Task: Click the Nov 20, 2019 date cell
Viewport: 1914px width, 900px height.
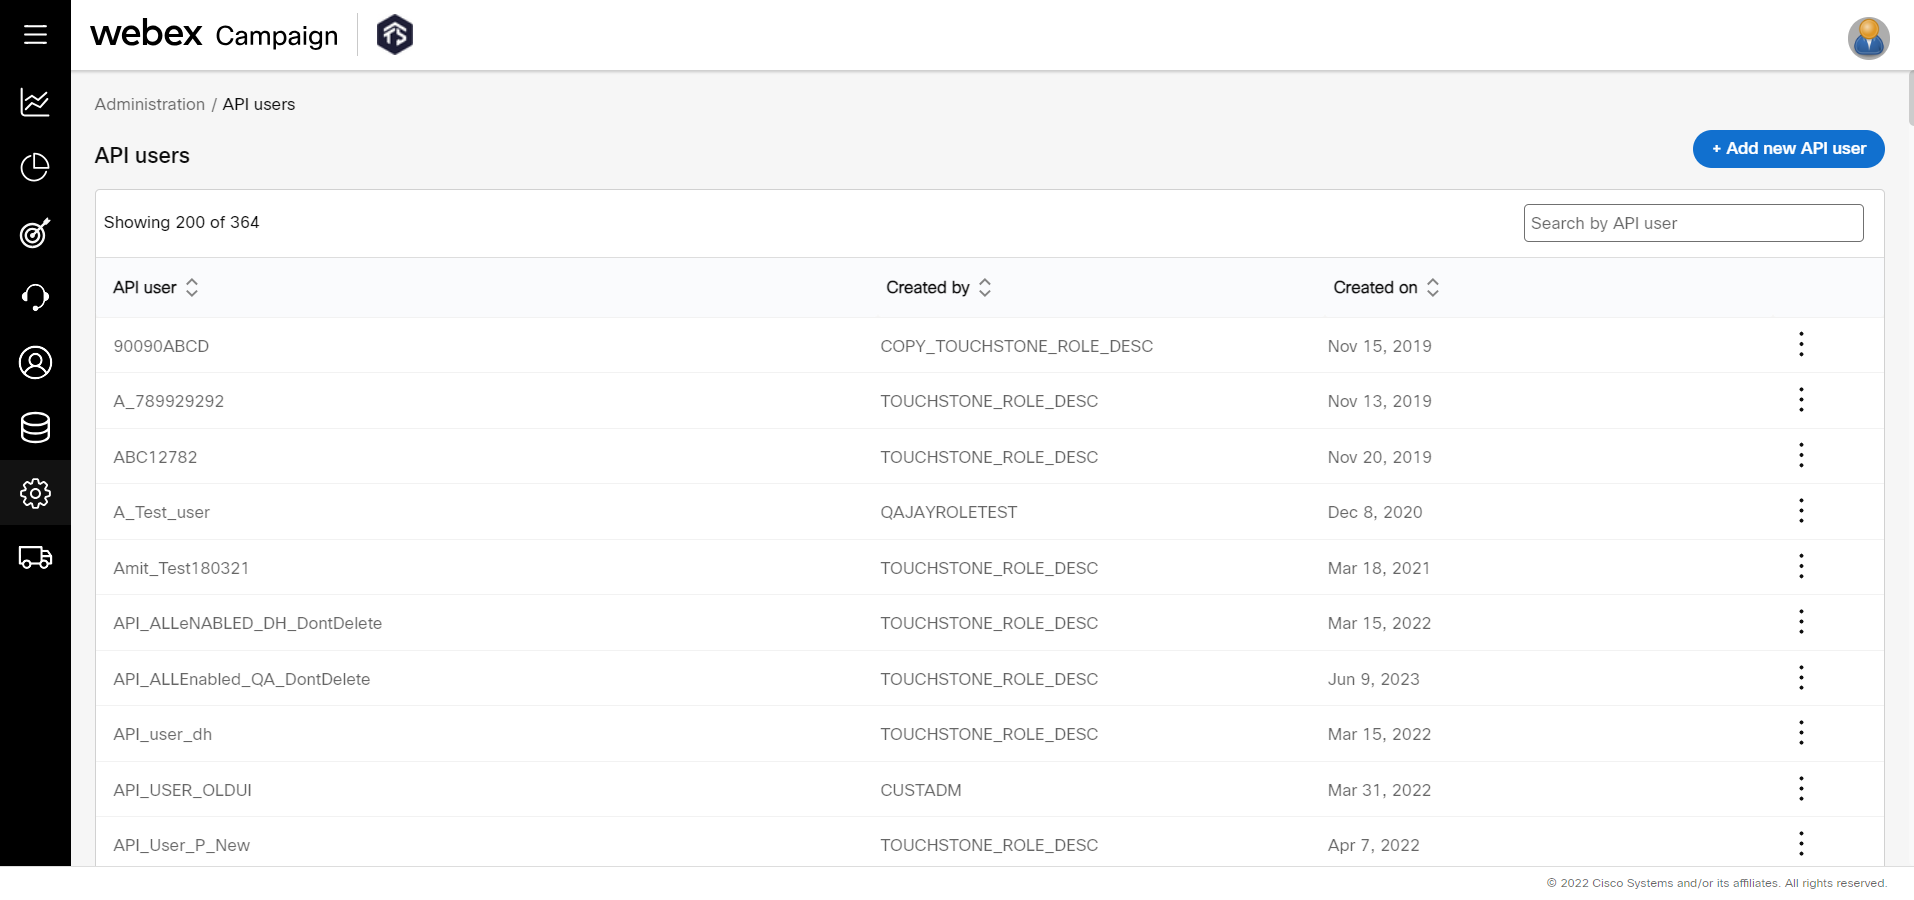Action: [1379, 457]
